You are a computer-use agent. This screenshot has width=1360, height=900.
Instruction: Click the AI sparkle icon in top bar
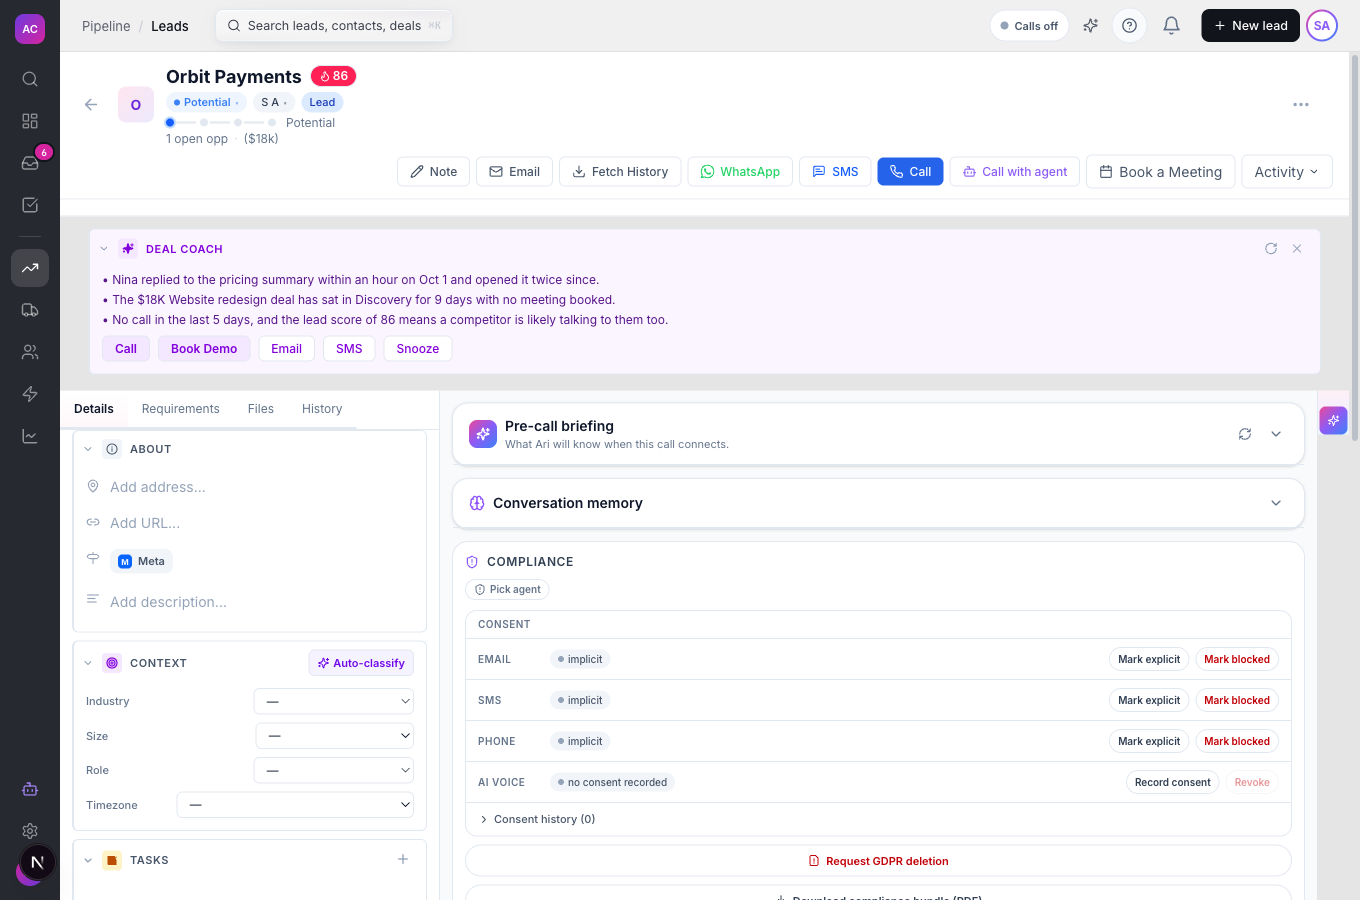coord(1091,26)
